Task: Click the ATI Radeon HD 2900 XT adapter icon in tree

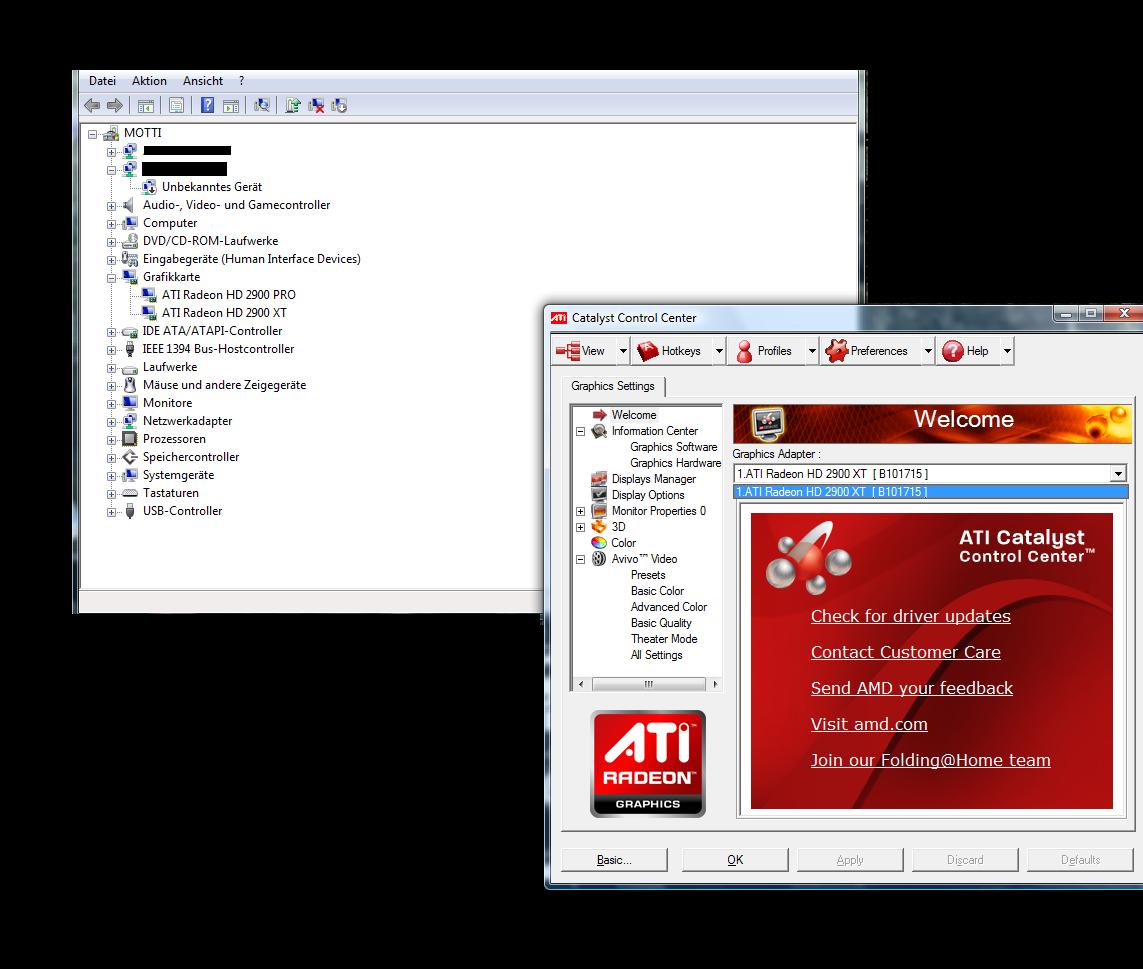Action: click(149, 313)
